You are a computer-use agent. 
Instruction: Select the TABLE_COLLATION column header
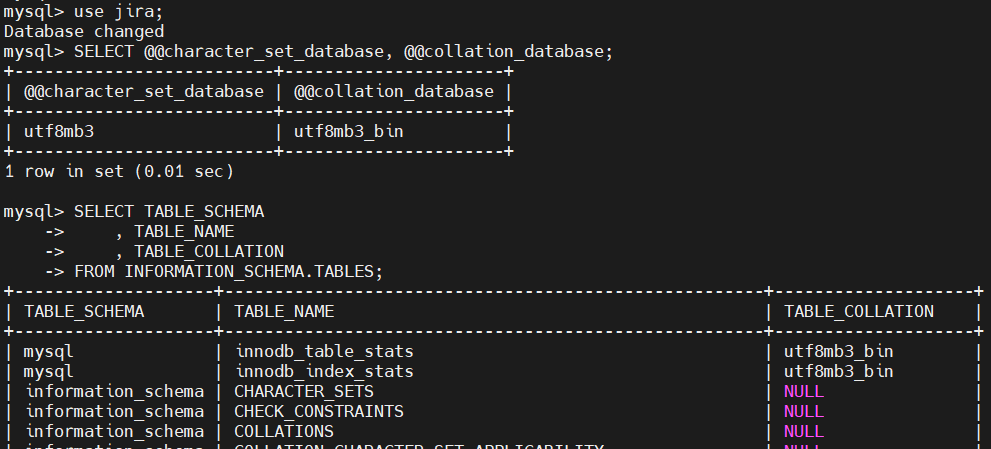pyautogui.click(x=859, y=312)
